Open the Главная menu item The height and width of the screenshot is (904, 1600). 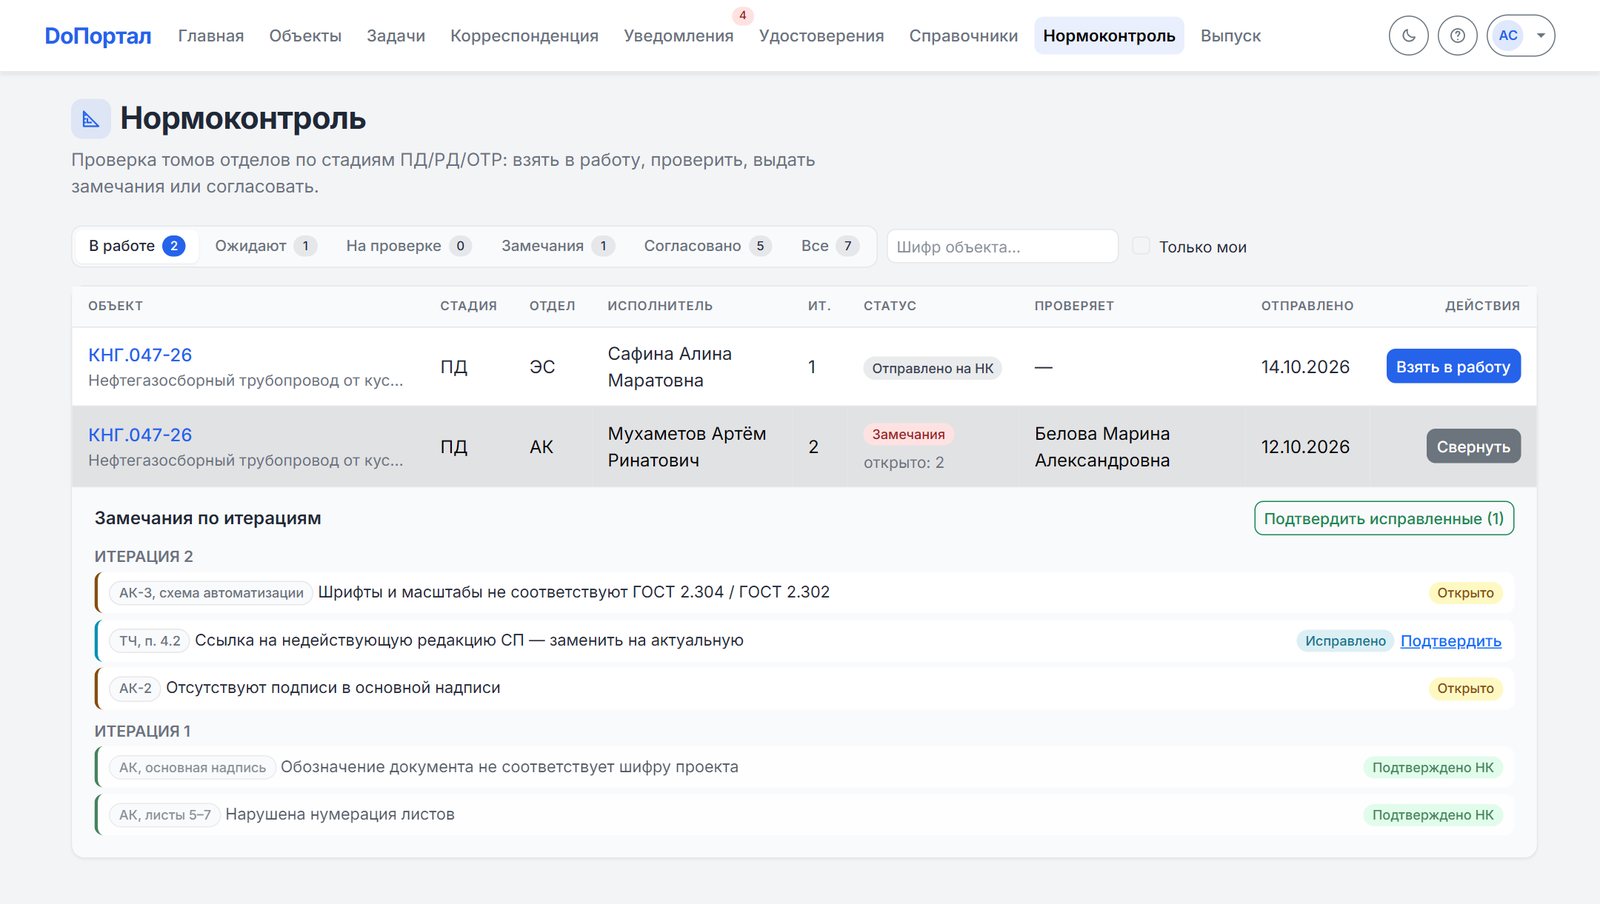click(211, 36)
